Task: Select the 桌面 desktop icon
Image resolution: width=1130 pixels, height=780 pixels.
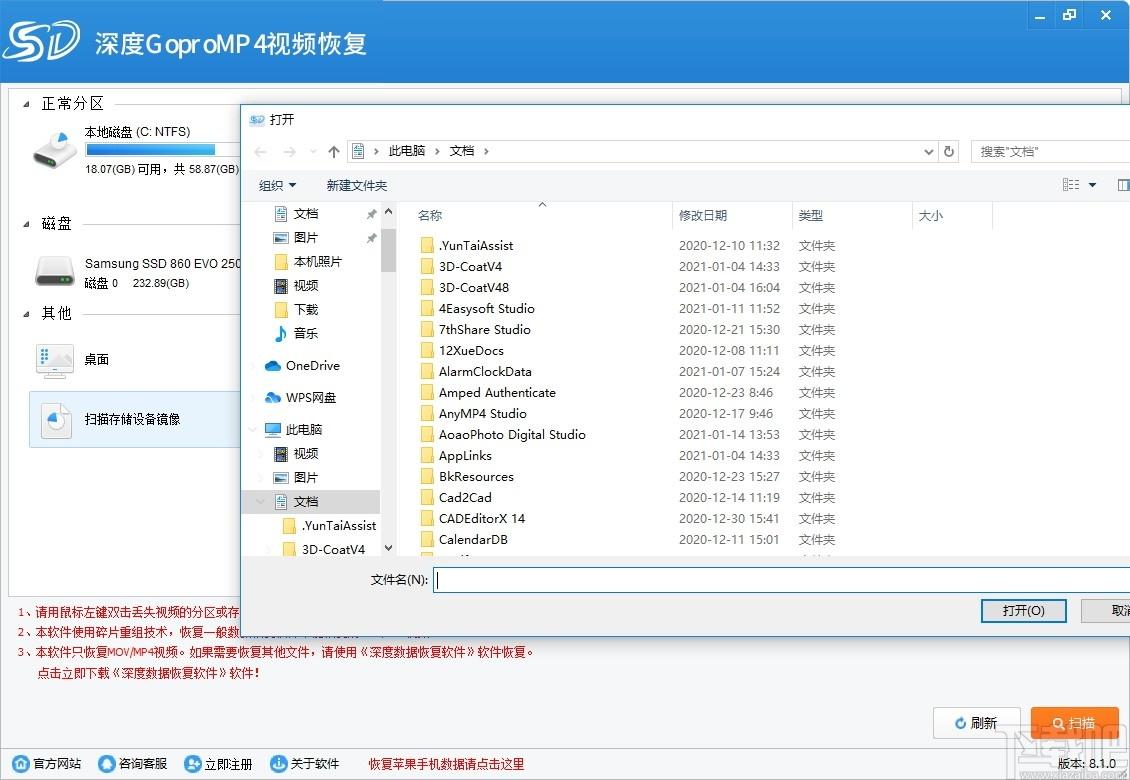Action: pyautogui.click(x=55, y=360)
